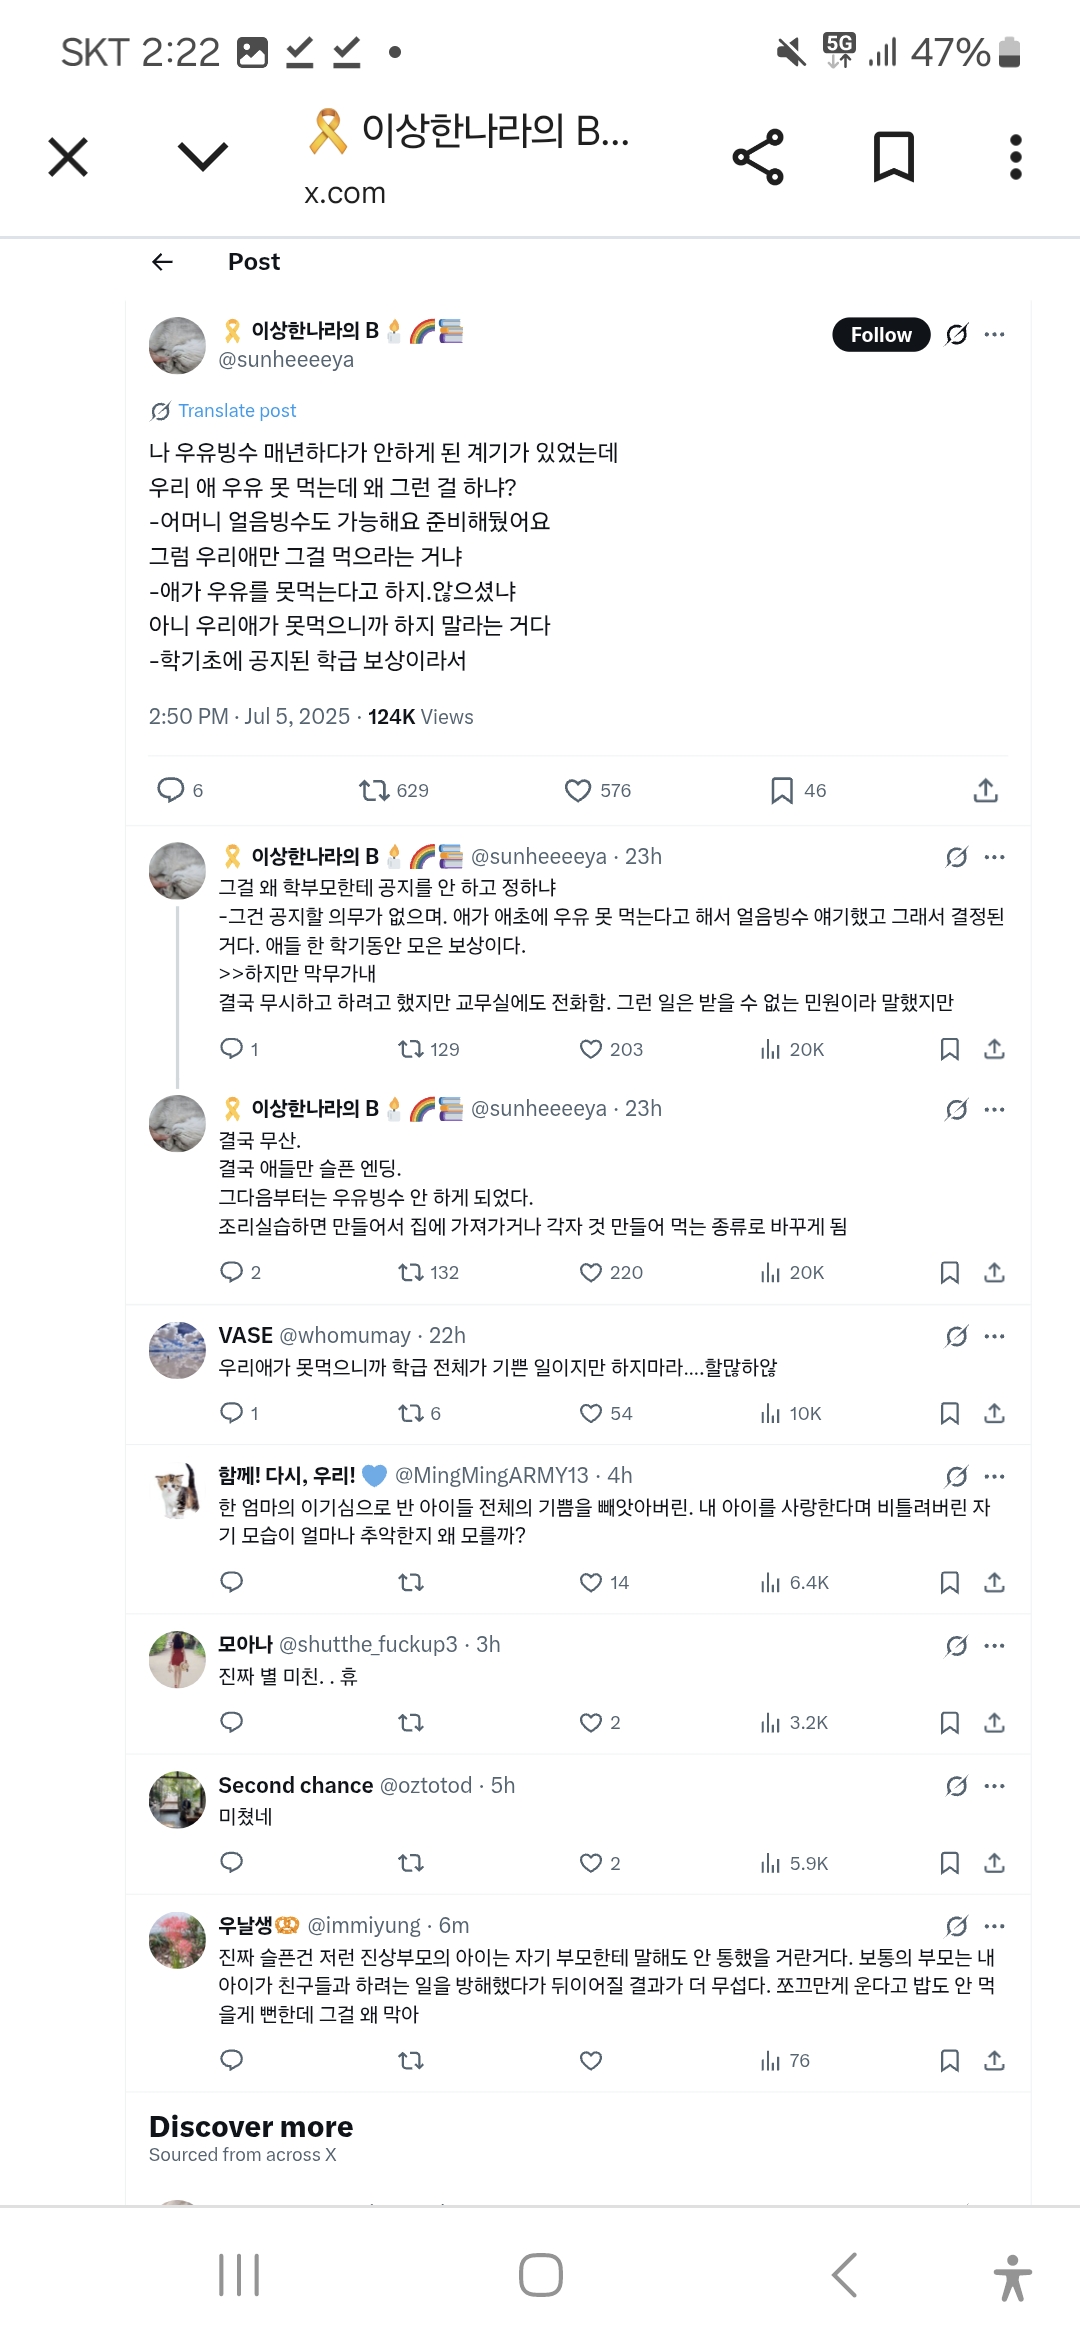This screenshot has height=2340, width=1080.
Task: Open the @MingMingARMY13 profile handle
Action: click(491, 1475)
